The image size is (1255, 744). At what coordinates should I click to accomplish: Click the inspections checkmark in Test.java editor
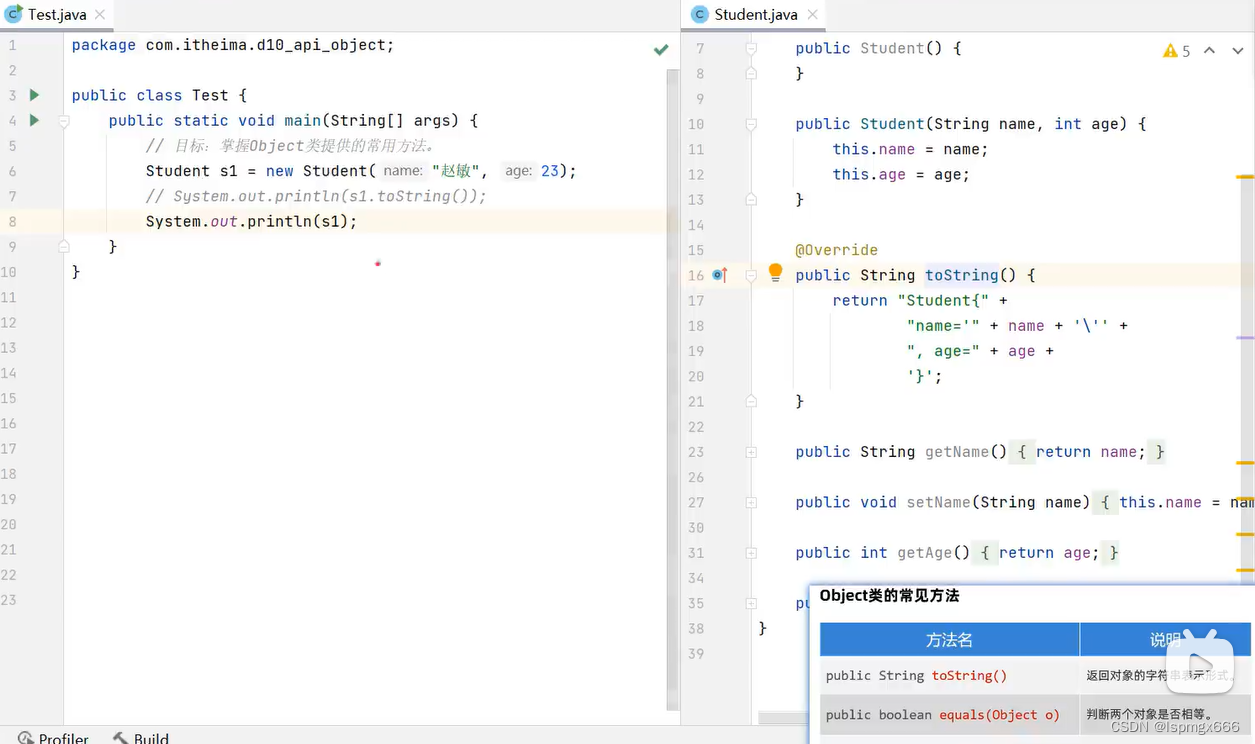pyautogui.click(x=660, y=47)
